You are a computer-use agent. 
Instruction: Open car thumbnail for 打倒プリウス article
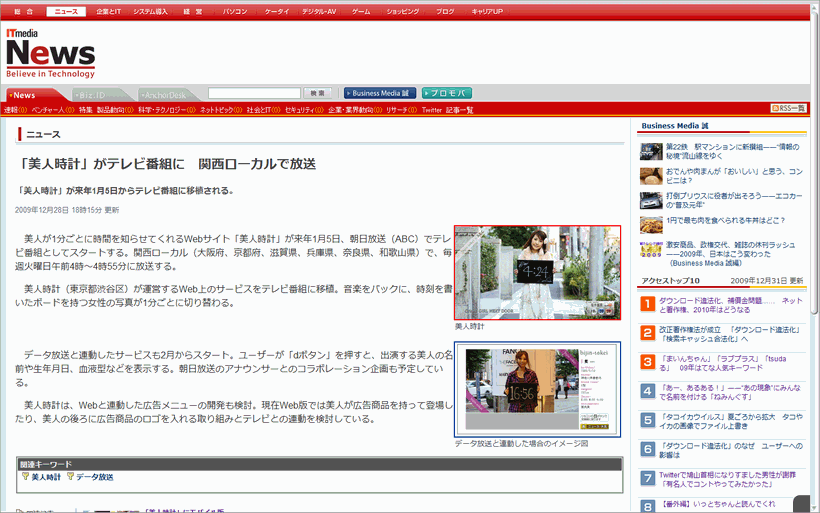click(651, 200)
